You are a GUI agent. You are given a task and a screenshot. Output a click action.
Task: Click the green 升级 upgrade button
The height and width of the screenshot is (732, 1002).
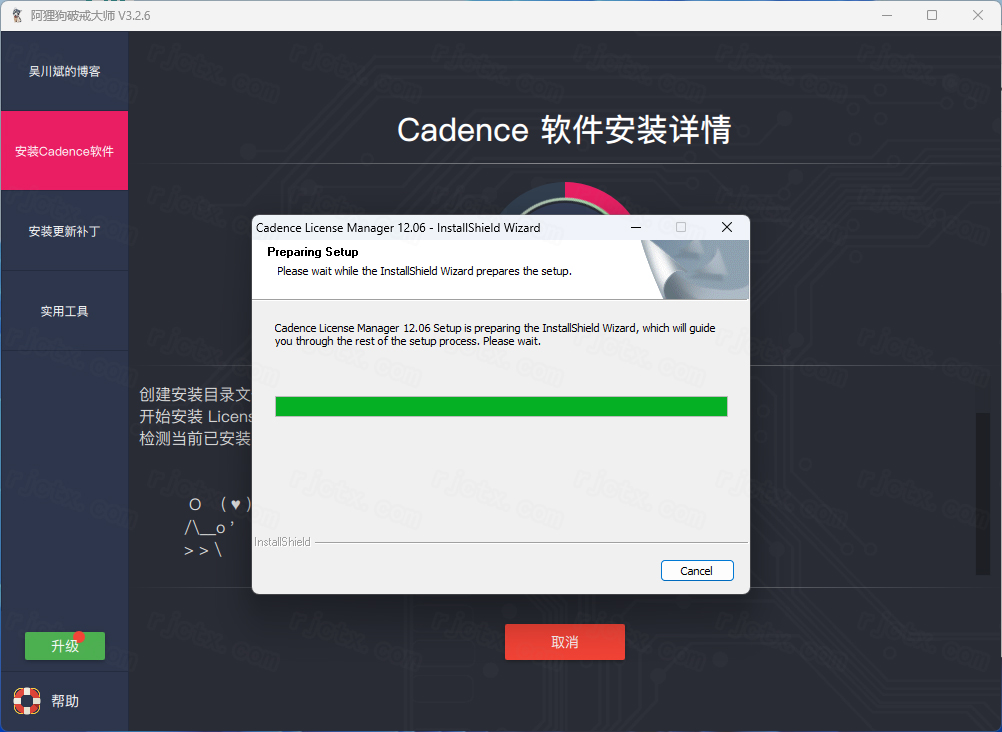[x=65, y=646]
